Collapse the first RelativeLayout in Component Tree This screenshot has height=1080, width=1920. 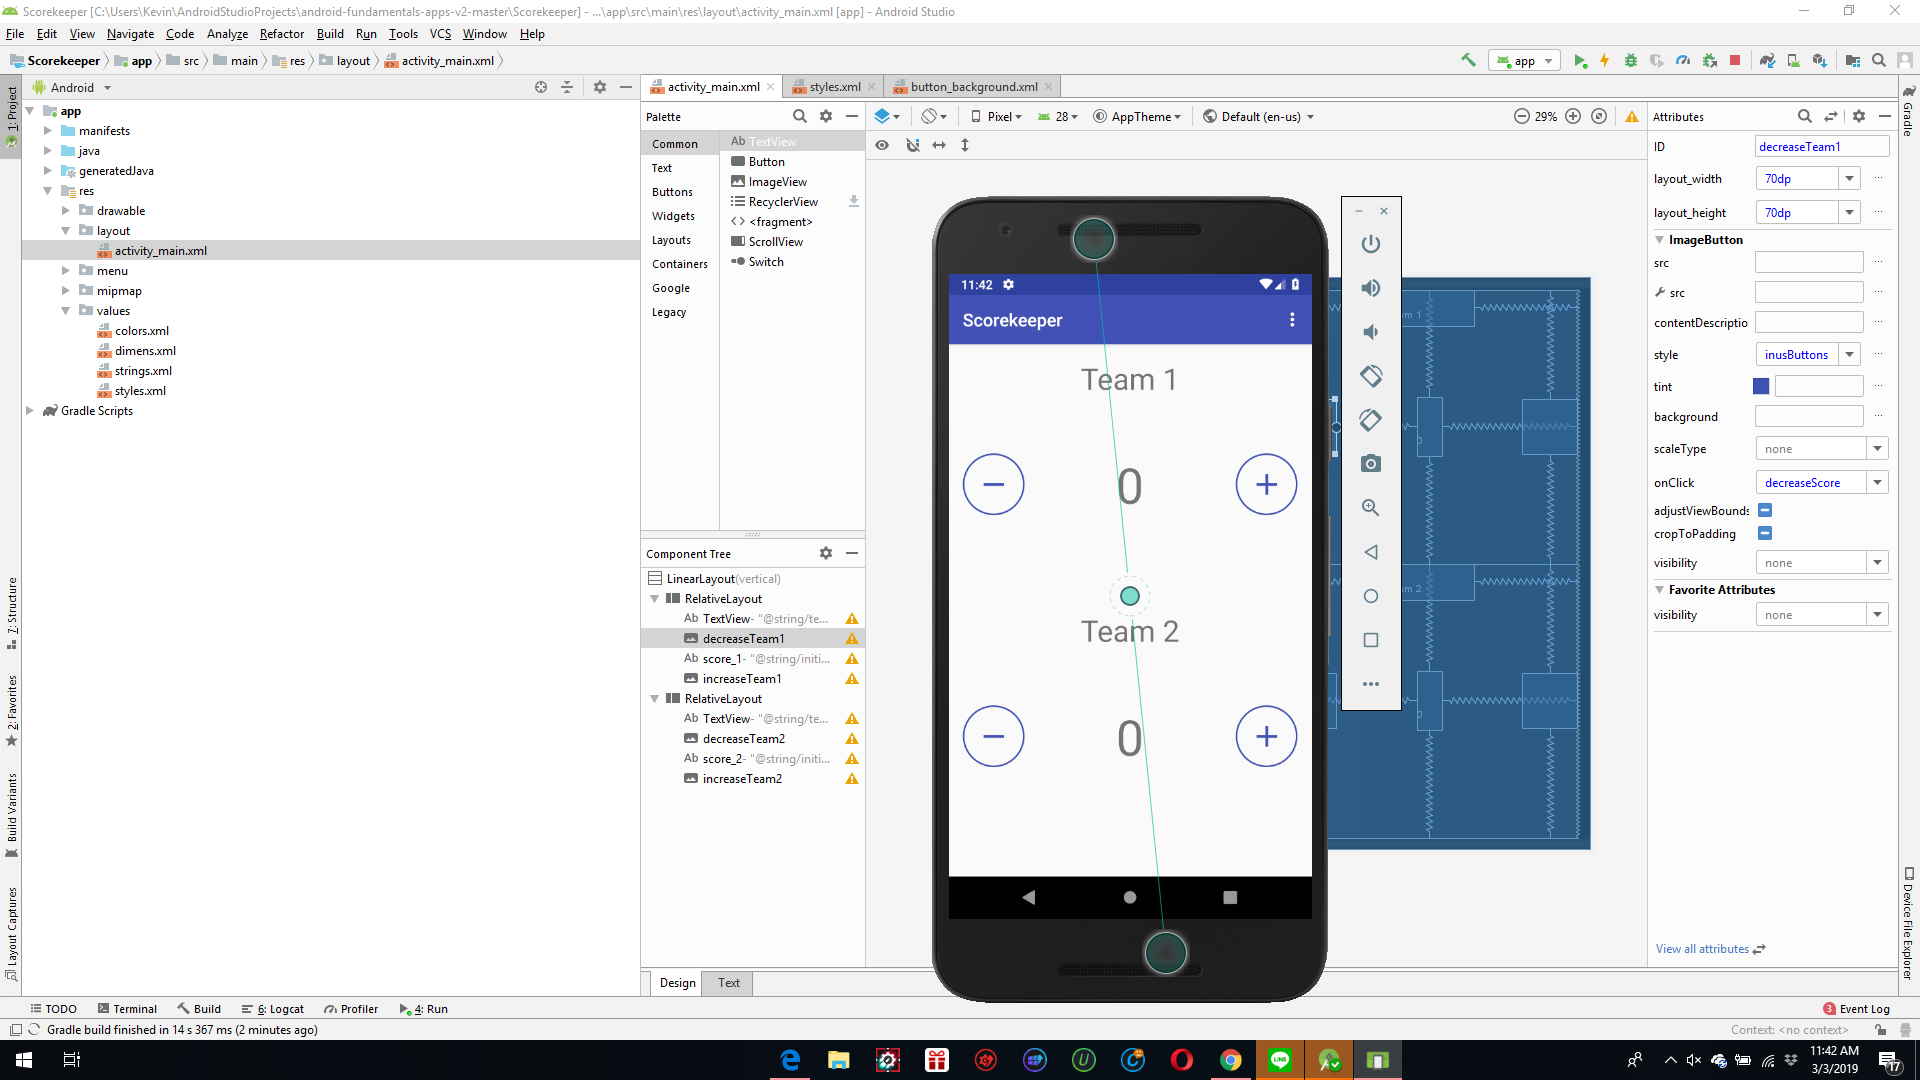[x=655, y=598]
